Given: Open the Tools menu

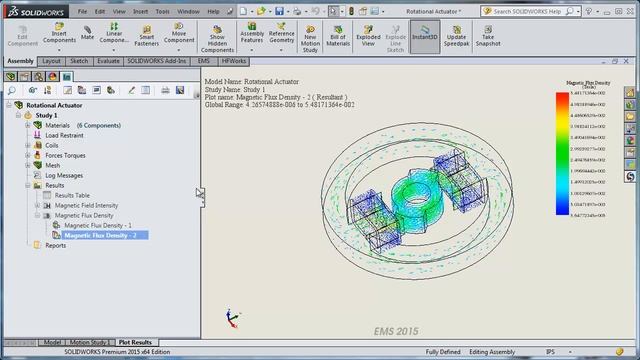Looking at the screenshot, I should [x=162, y=11].
